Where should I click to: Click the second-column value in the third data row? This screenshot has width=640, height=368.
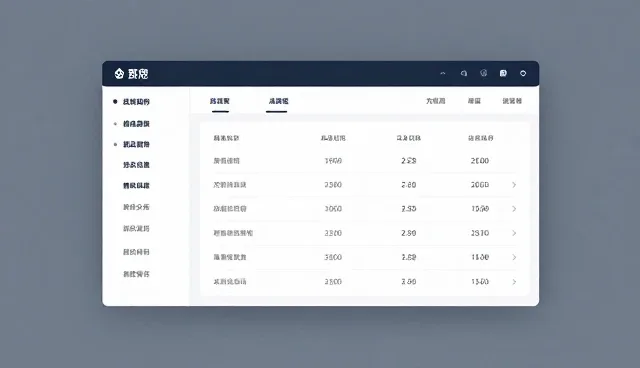pos(333,209)
